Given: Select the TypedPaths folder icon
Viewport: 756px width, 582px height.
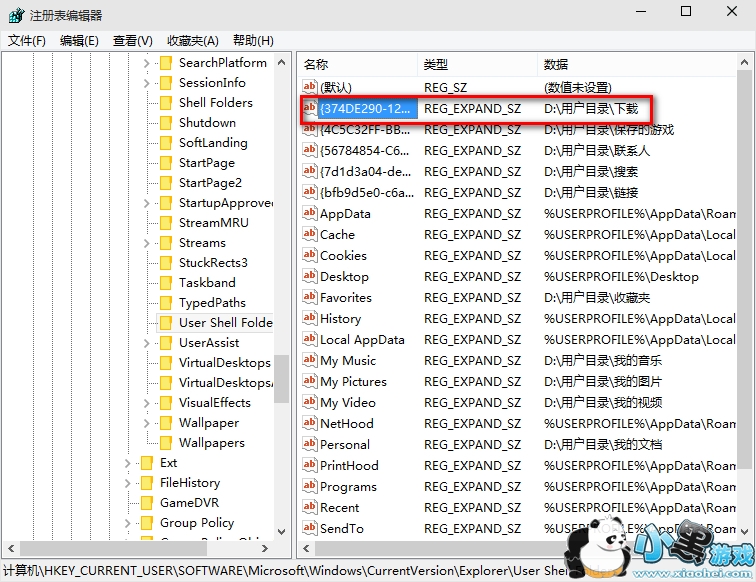Looking at the screenshot, I should pyautogui.click(x=166, y=303).
